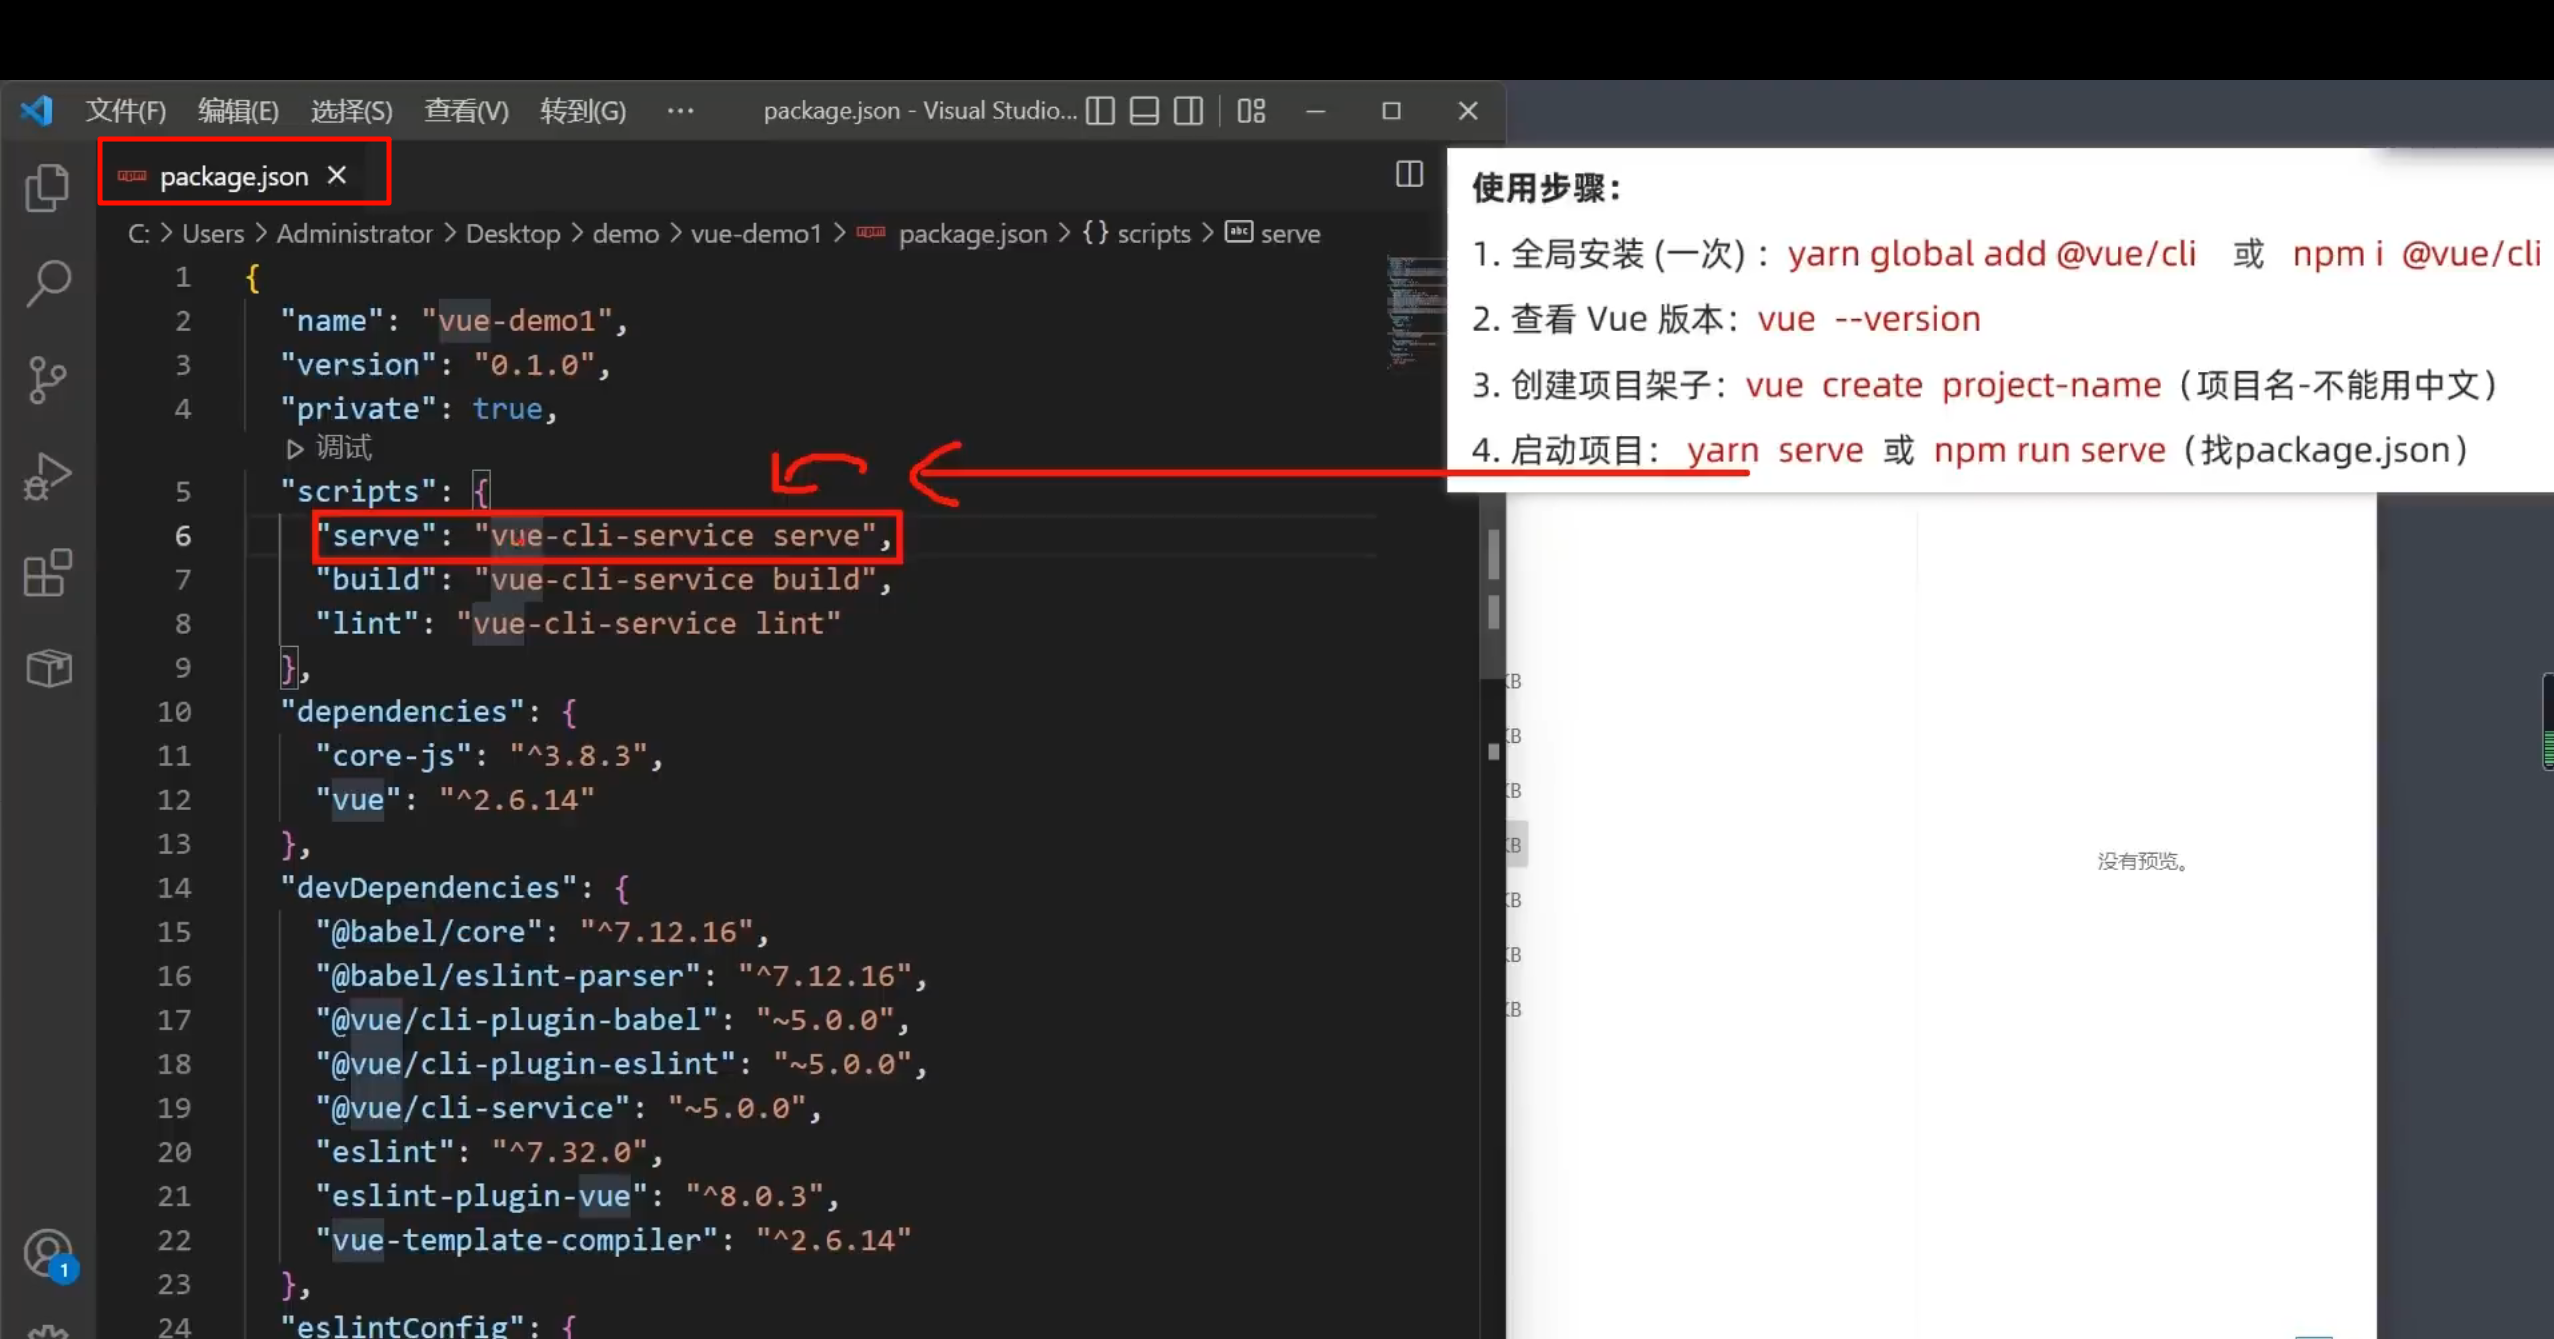Click the value true on line 4
This screenshot has width=2554, height=1339.
(508, 408)
